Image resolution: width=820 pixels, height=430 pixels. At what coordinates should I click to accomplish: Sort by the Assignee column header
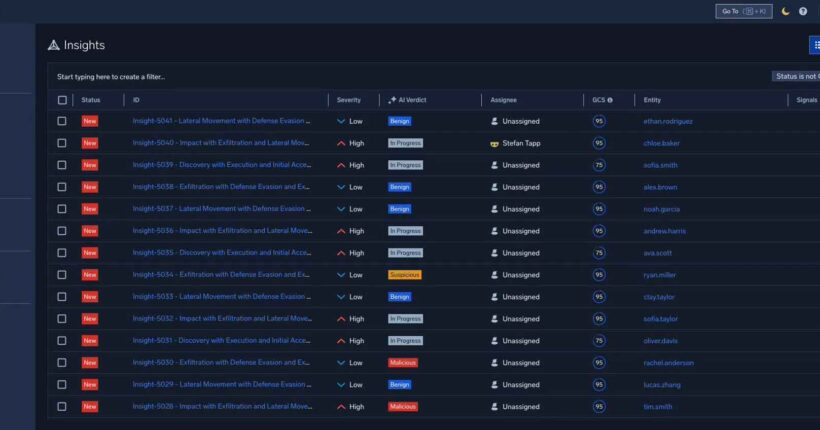click(x=503, y=100)
